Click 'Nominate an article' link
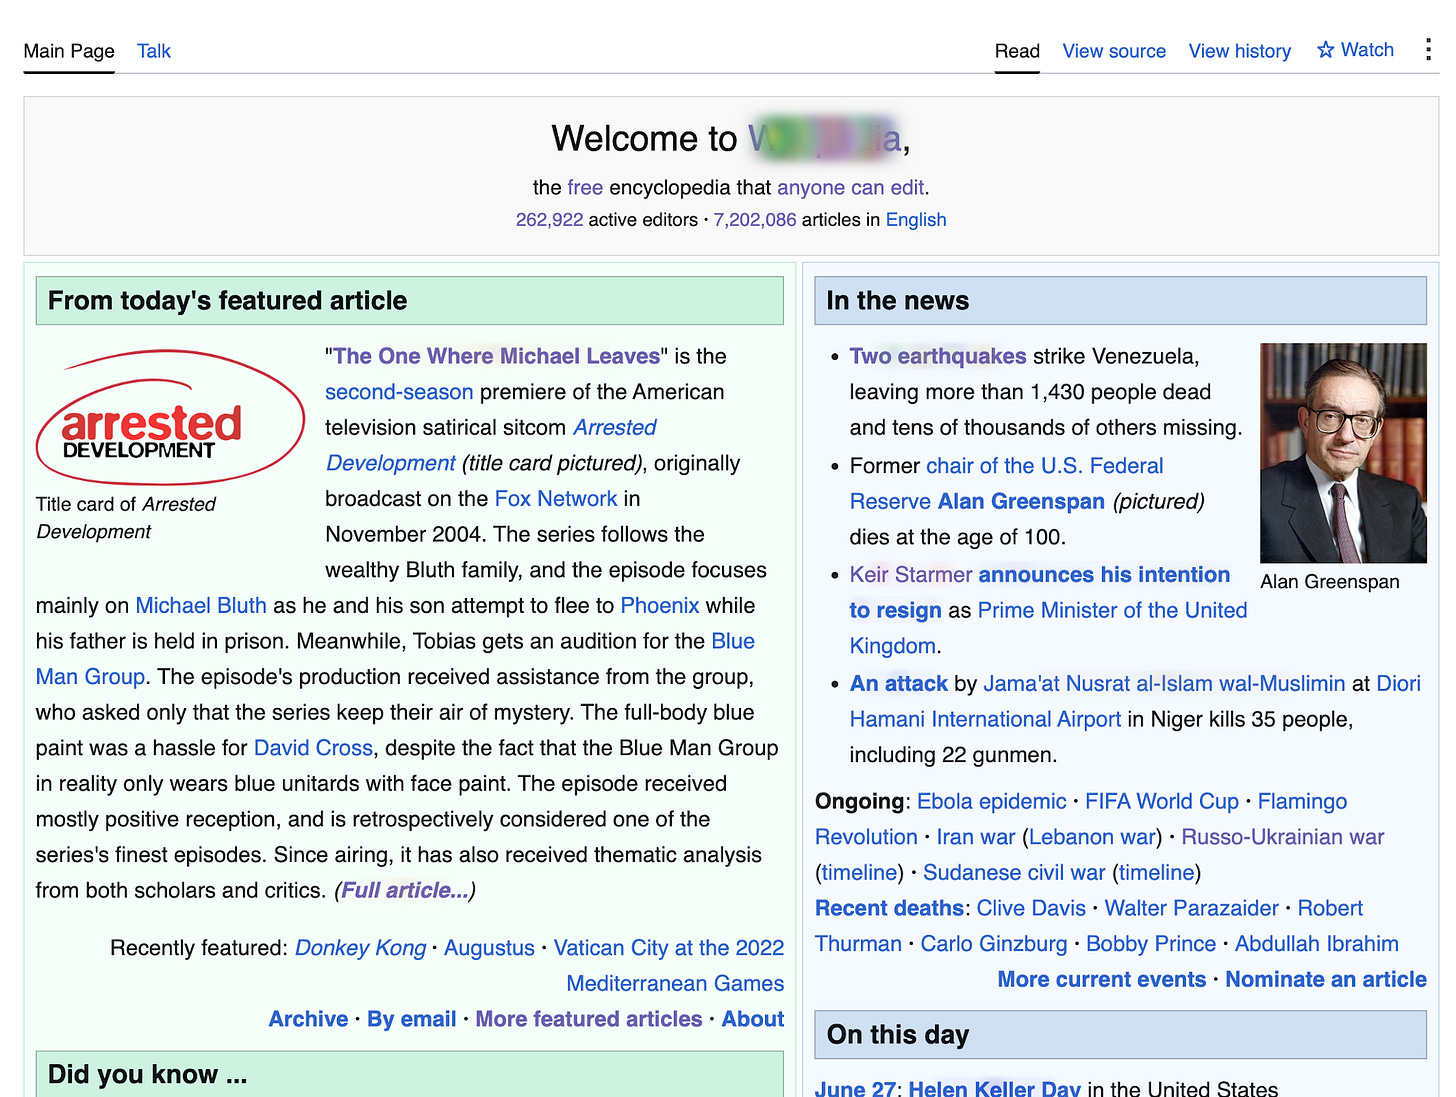This screenshot has width=1456, height=1097. point(1326,980)
